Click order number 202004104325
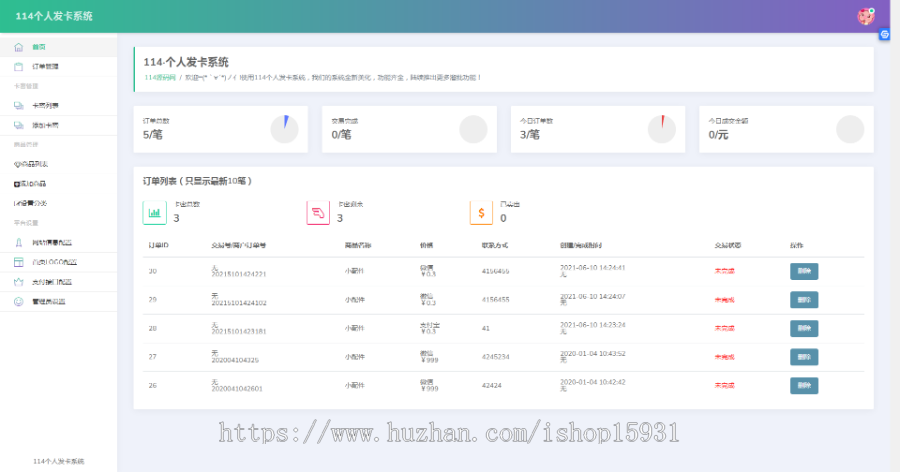 point(235,361)
